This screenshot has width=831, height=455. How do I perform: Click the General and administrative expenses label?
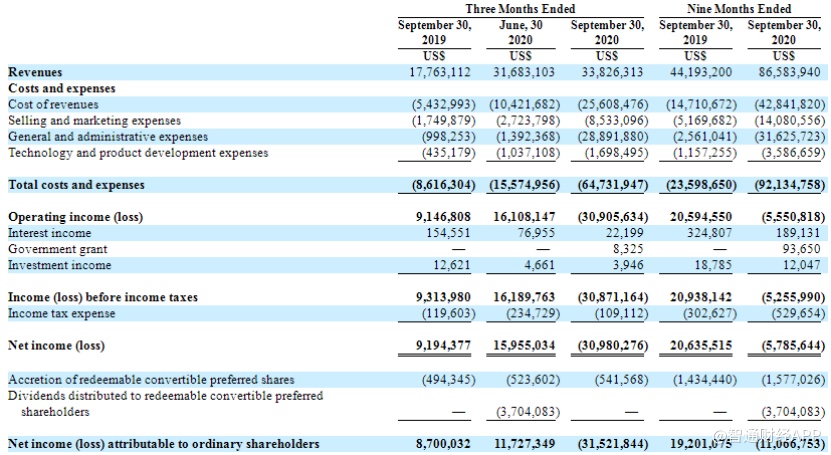pos(108,136)
